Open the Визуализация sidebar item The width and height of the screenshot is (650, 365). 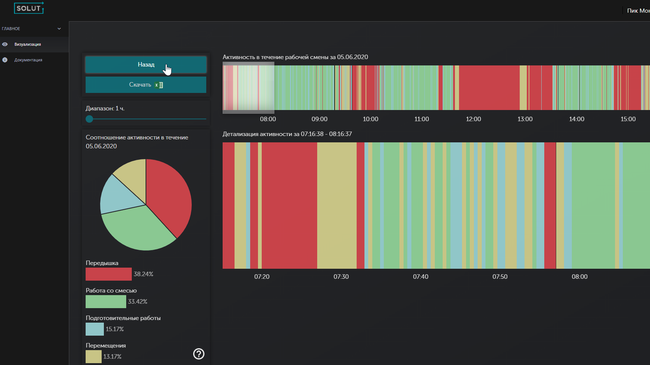click(x=27, y=44)
